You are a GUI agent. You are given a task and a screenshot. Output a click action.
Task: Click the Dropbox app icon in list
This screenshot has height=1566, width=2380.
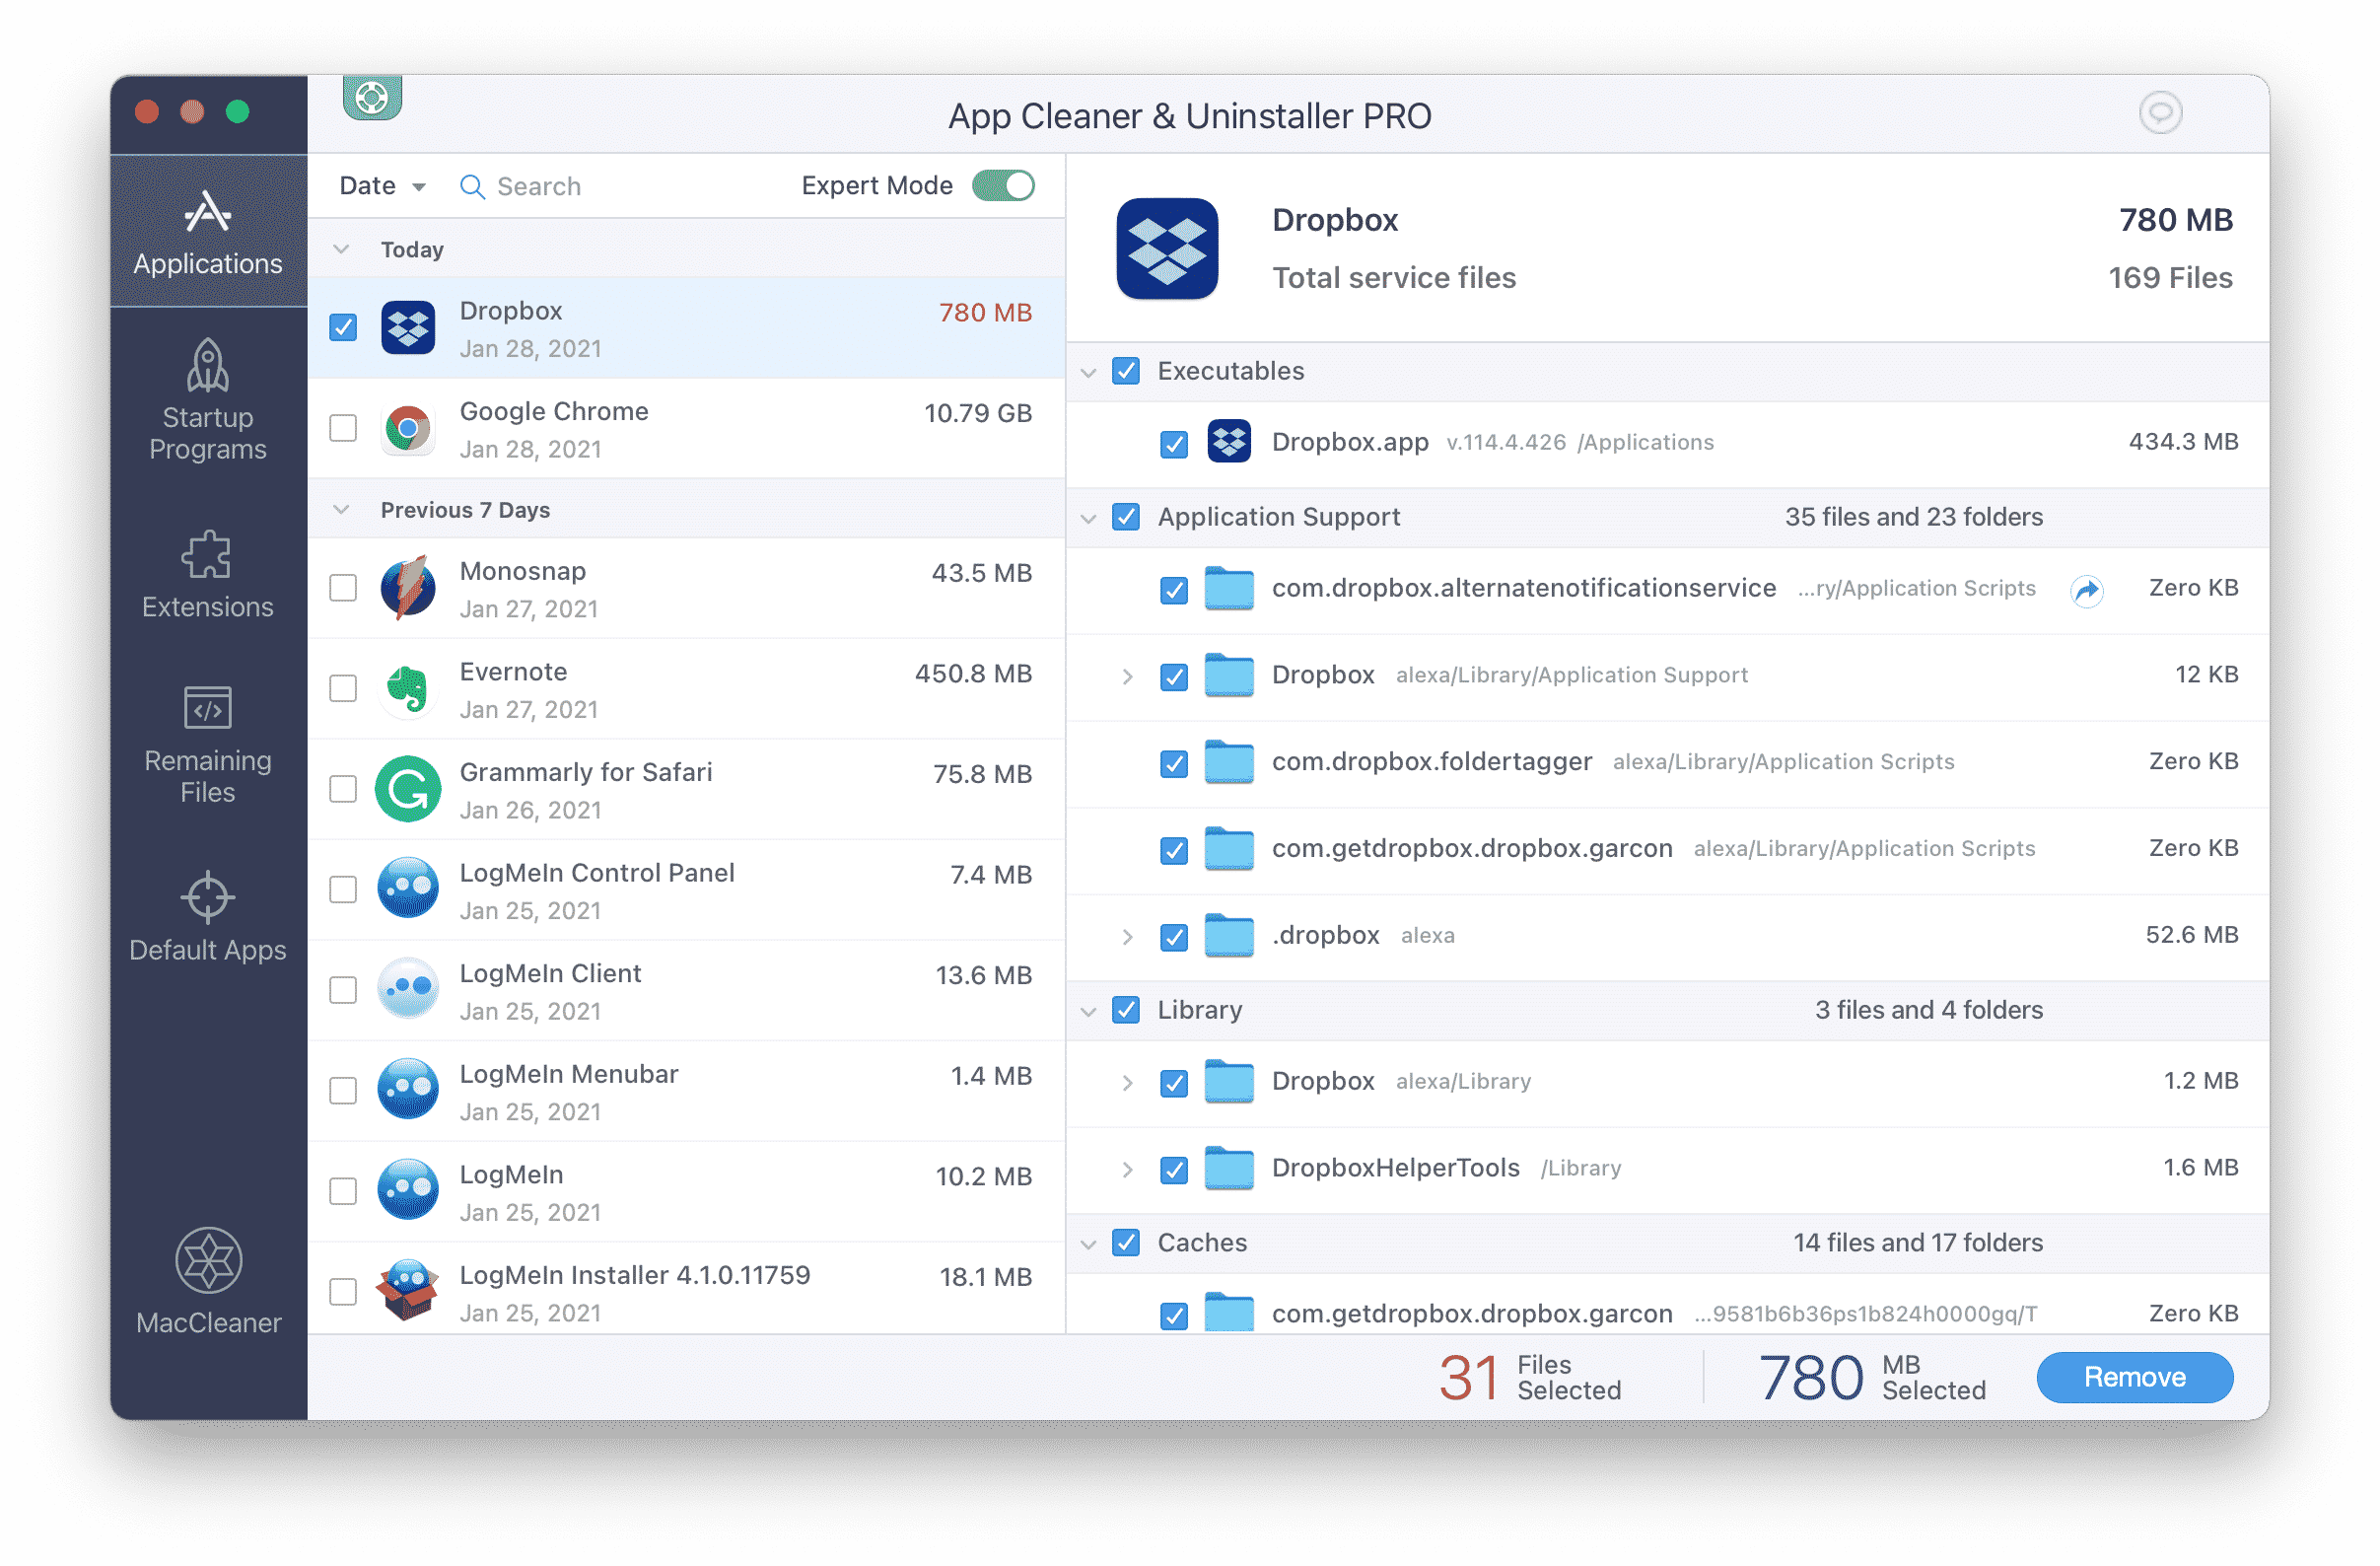tap(407, 328)
